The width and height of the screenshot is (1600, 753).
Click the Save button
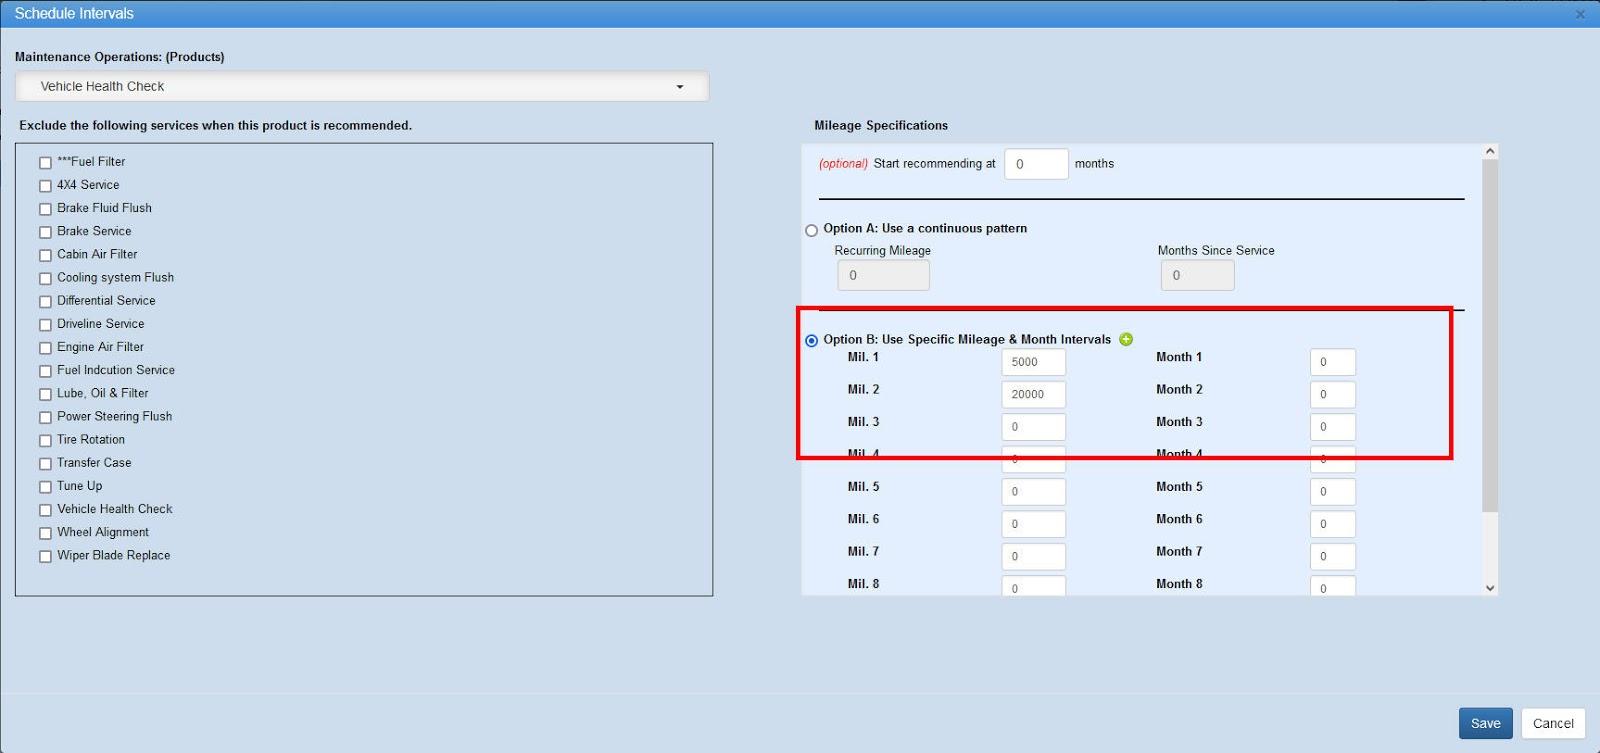[1485, 723]
